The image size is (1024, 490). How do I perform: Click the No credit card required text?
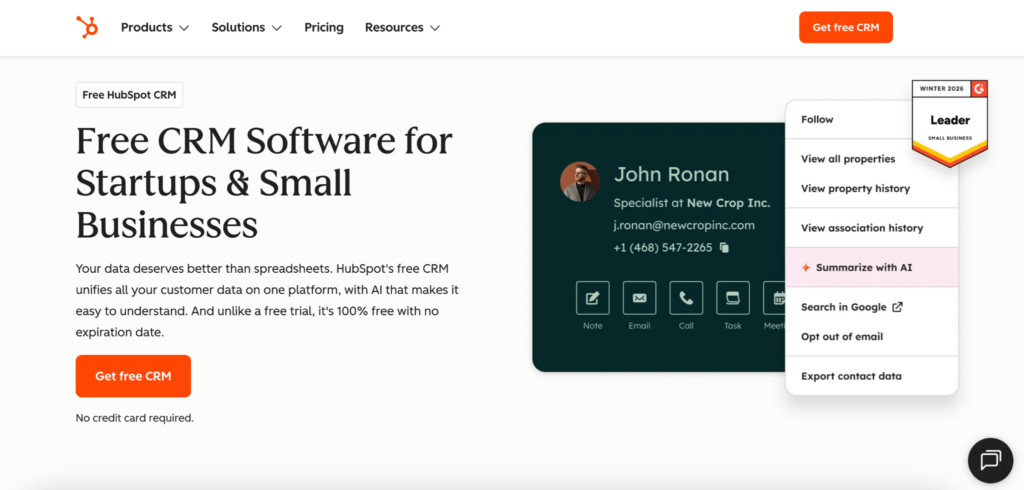pos(135,417)
